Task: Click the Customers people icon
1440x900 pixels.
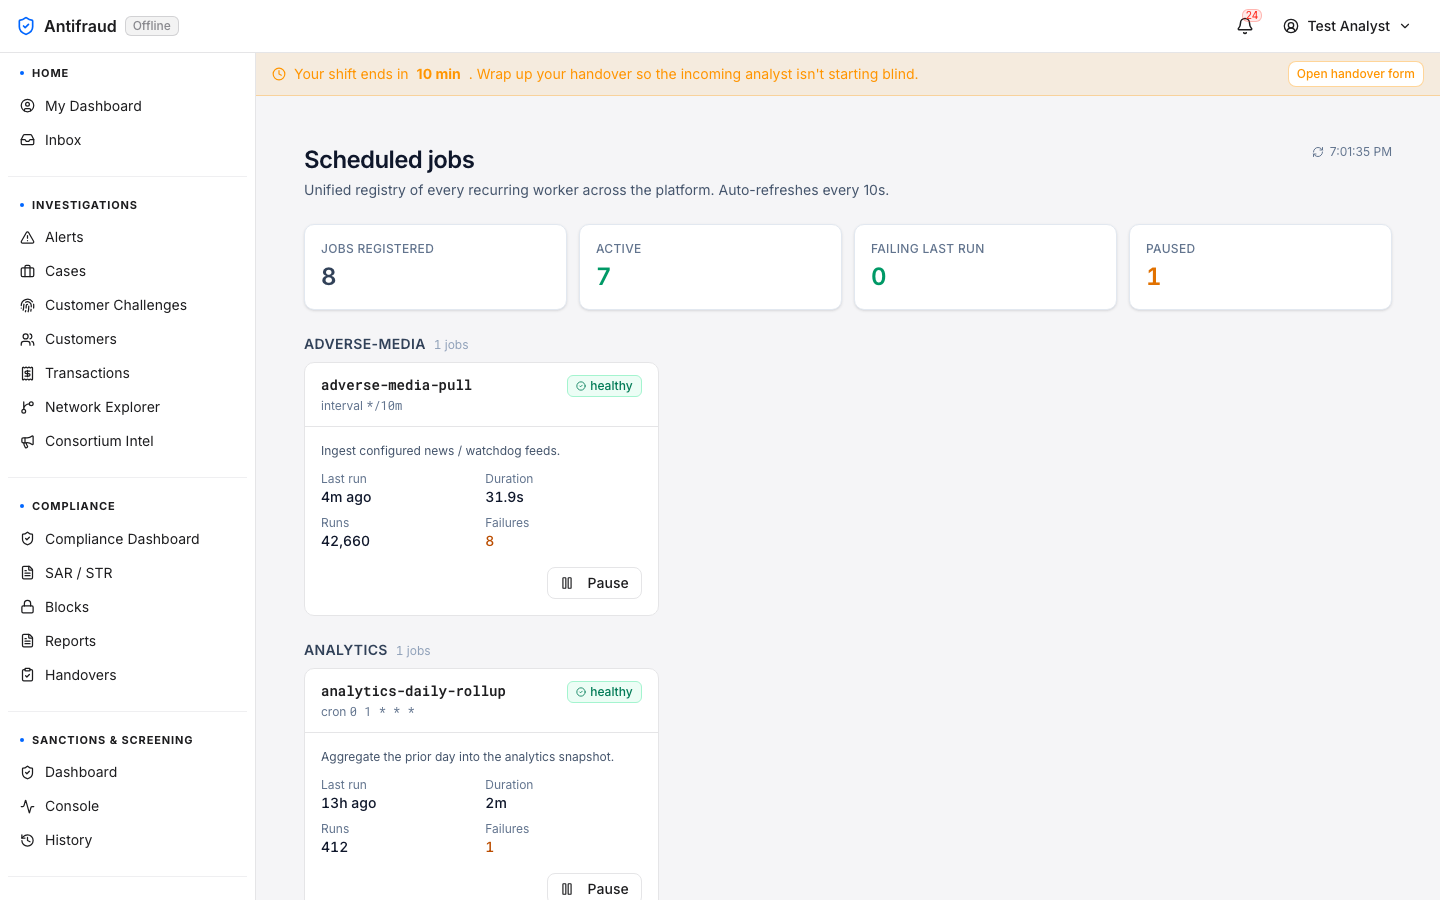Action: [x=28, y=339]
